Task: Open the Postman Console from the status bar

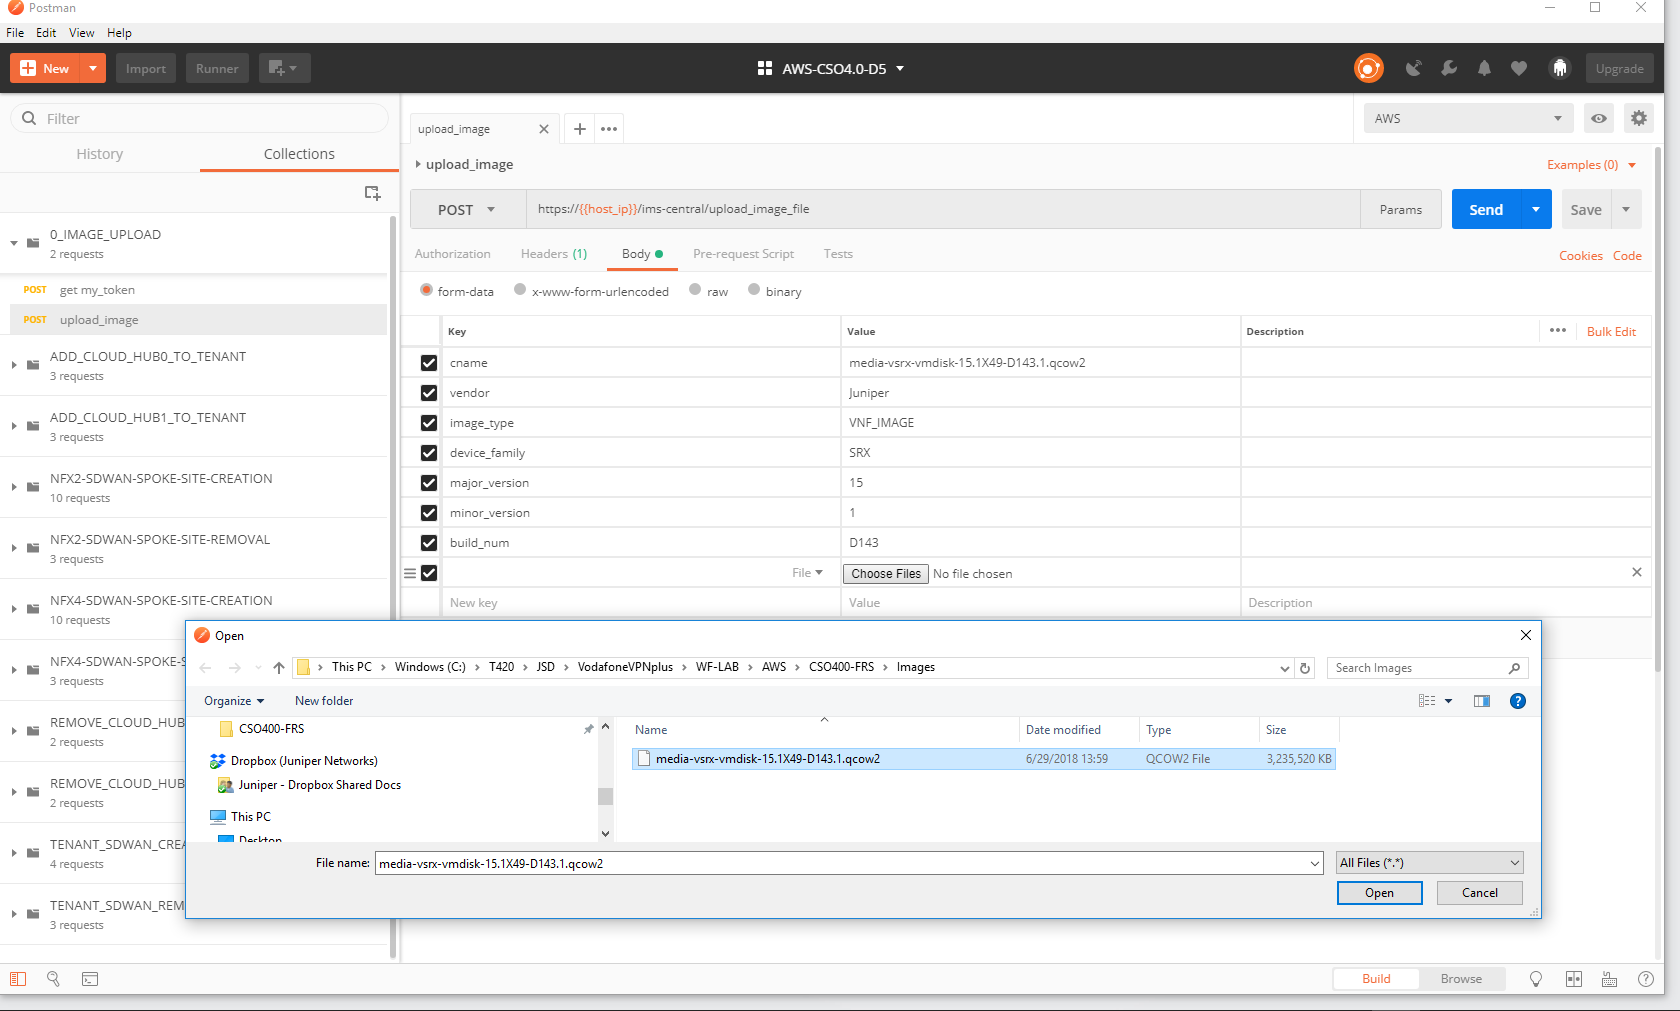Action: coord(90,979)
